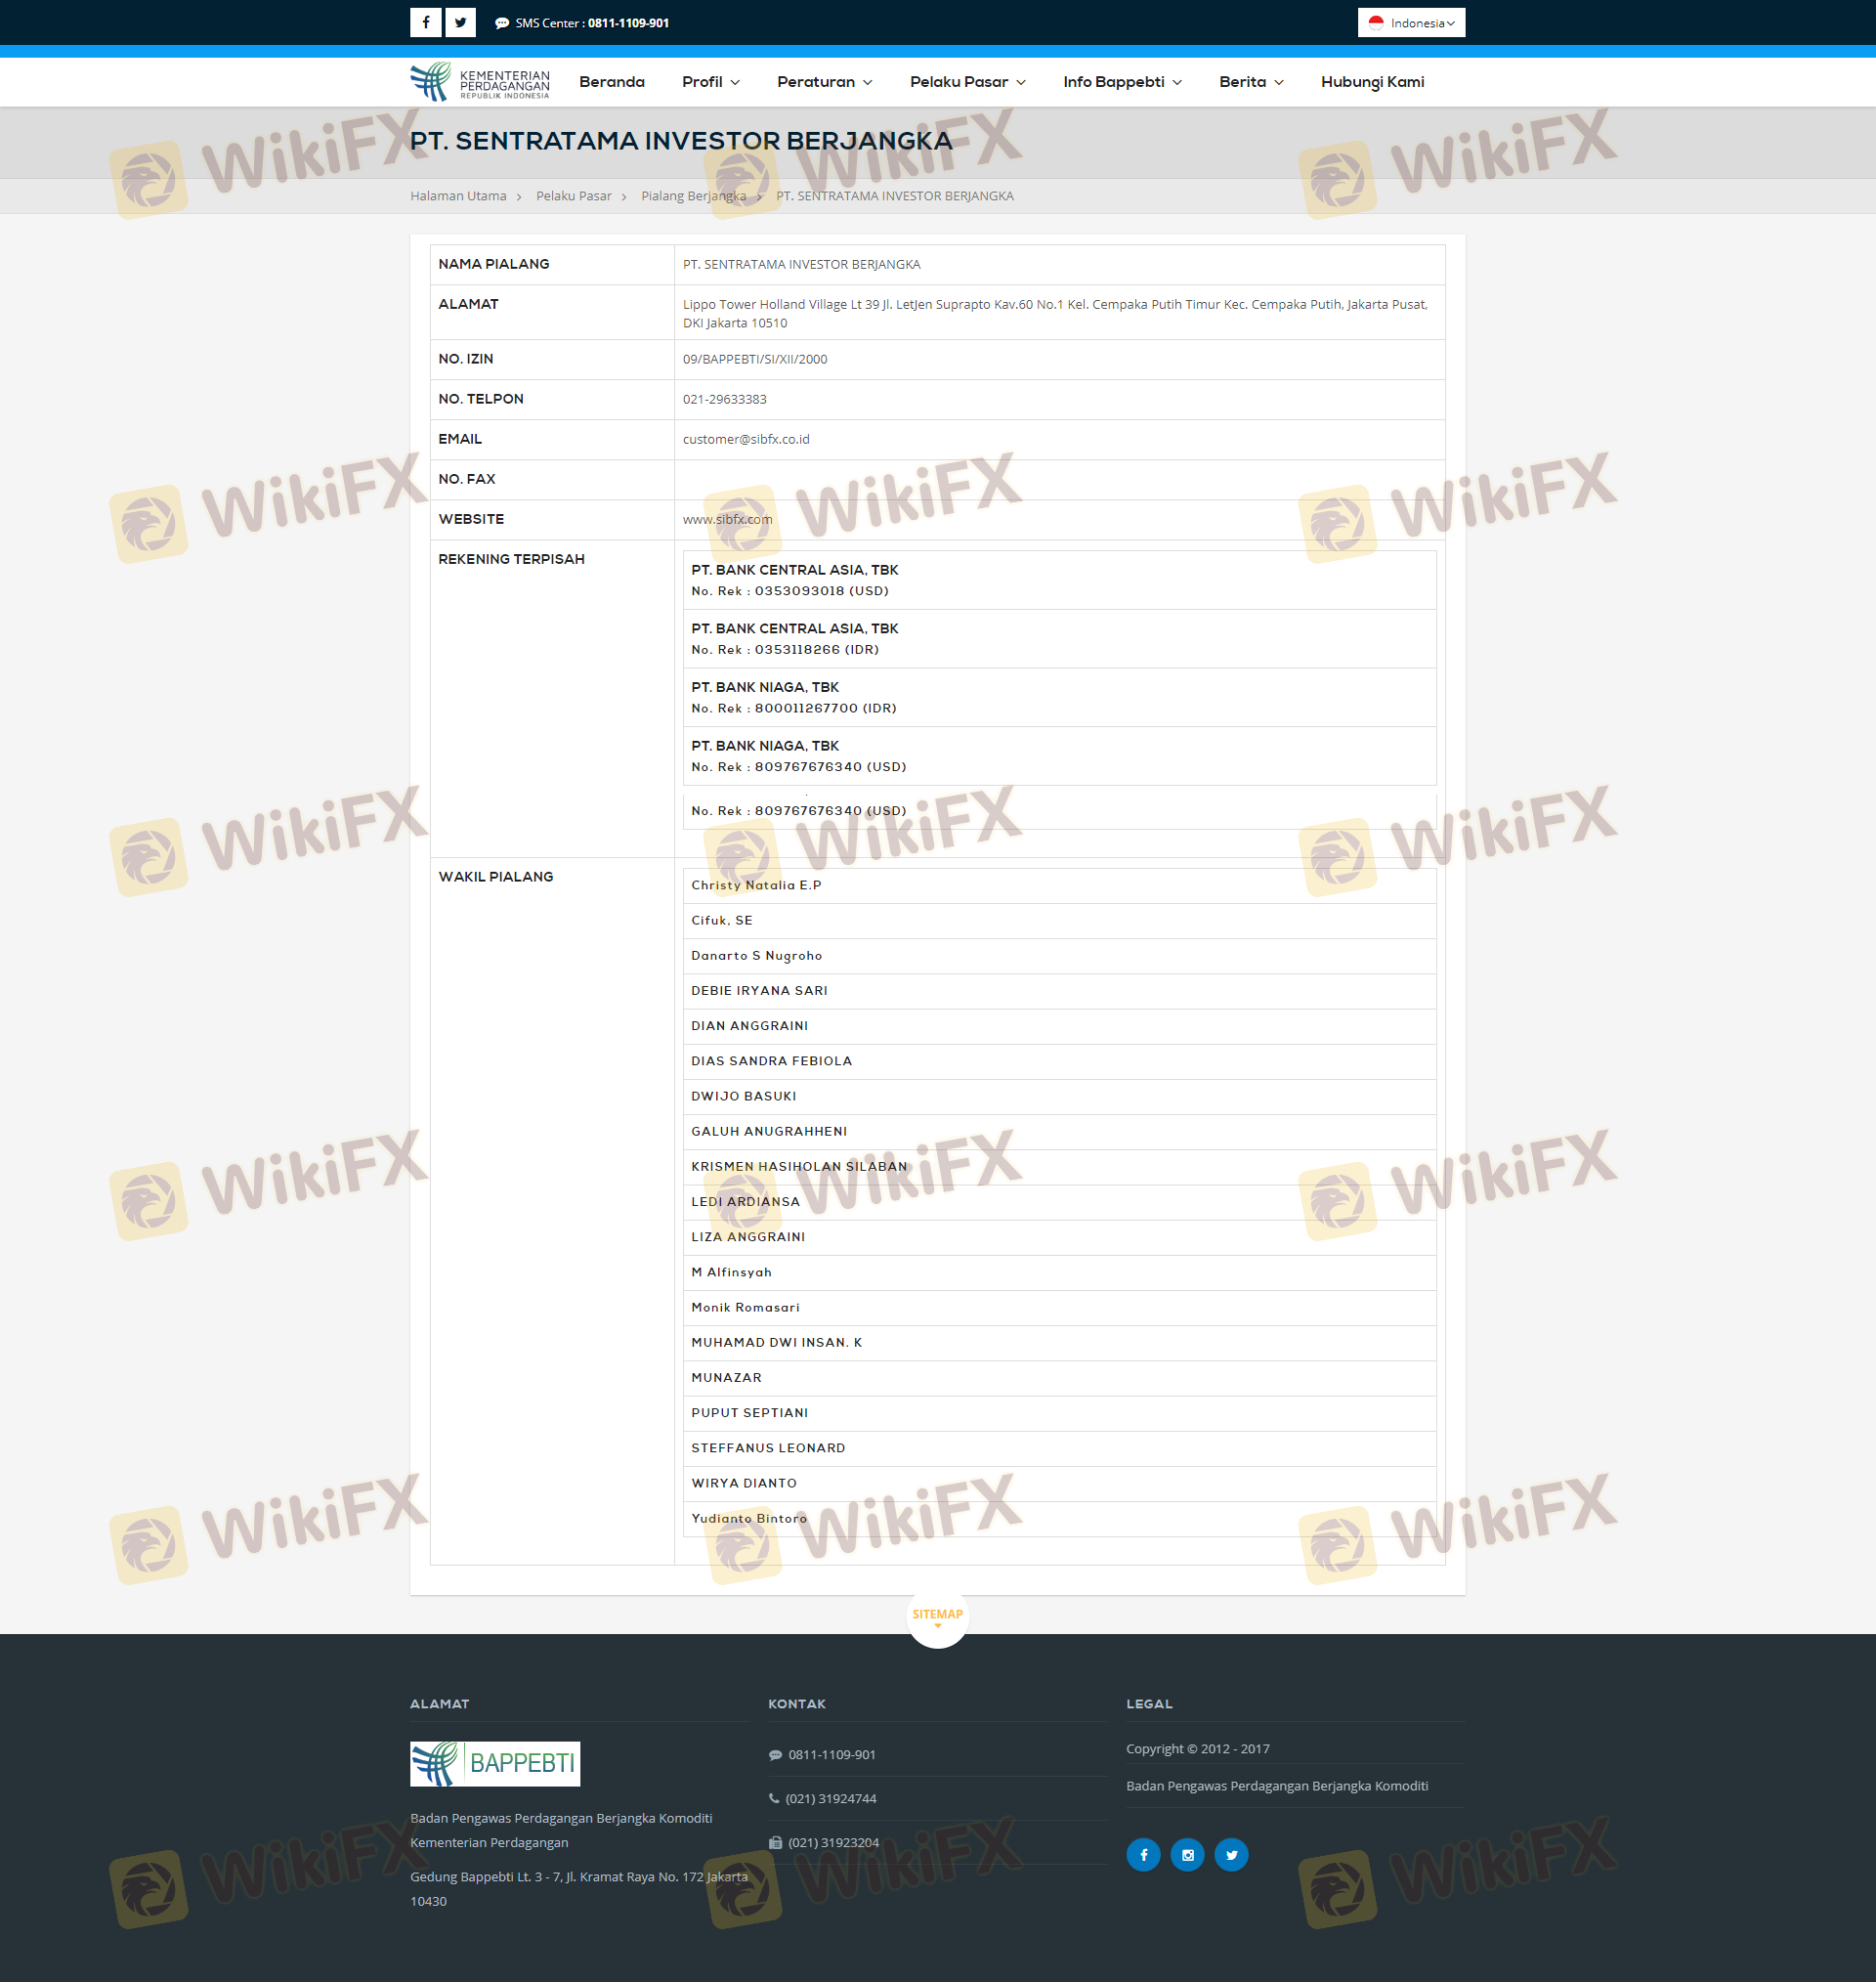Open the Twitter icon in top bar
Viewport: 1876px width, 1982px height.
tap(460, 22)
